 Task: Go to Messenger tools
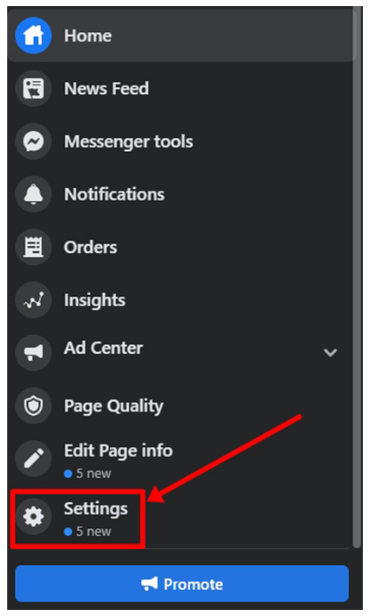coord(128,141)
